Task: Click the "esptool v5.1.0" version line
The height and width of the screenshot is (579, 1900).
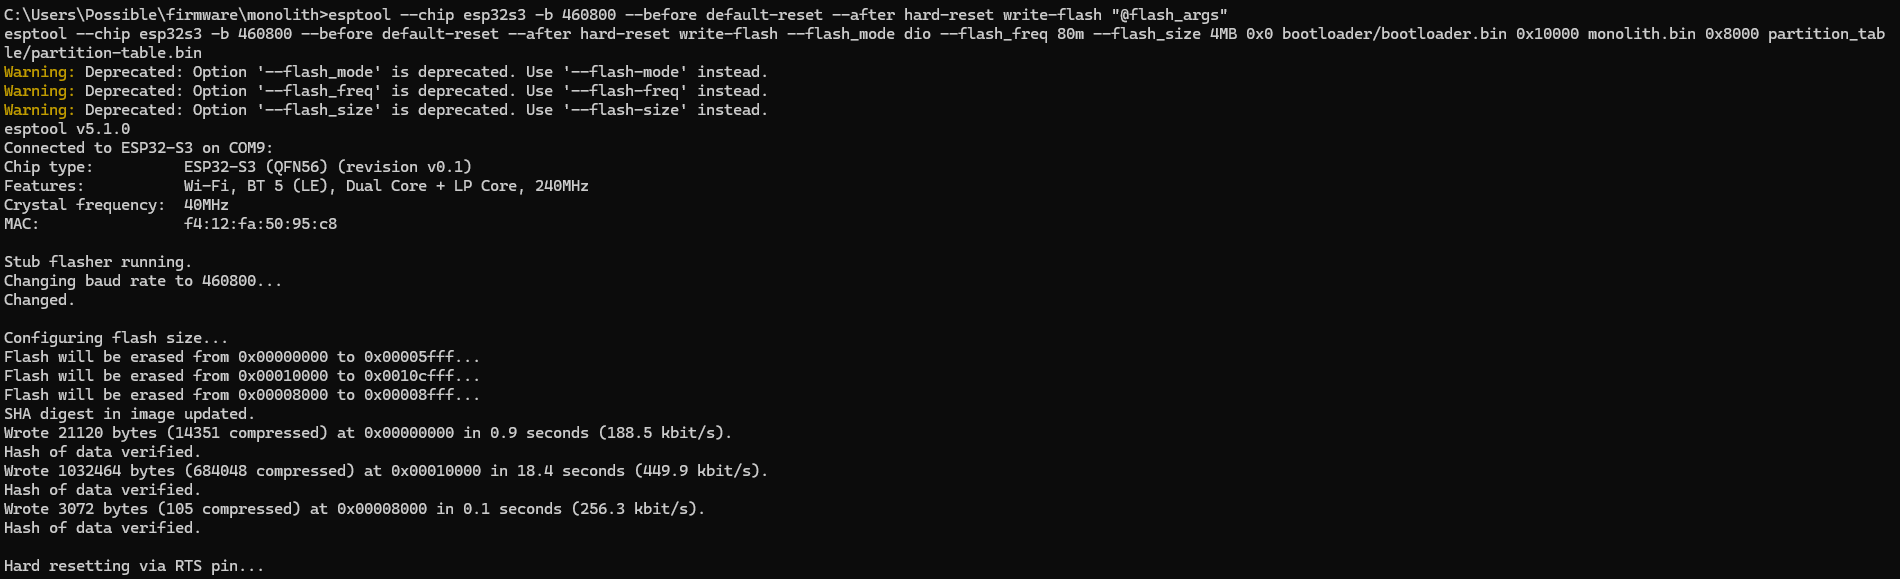Action: (67, 129)
